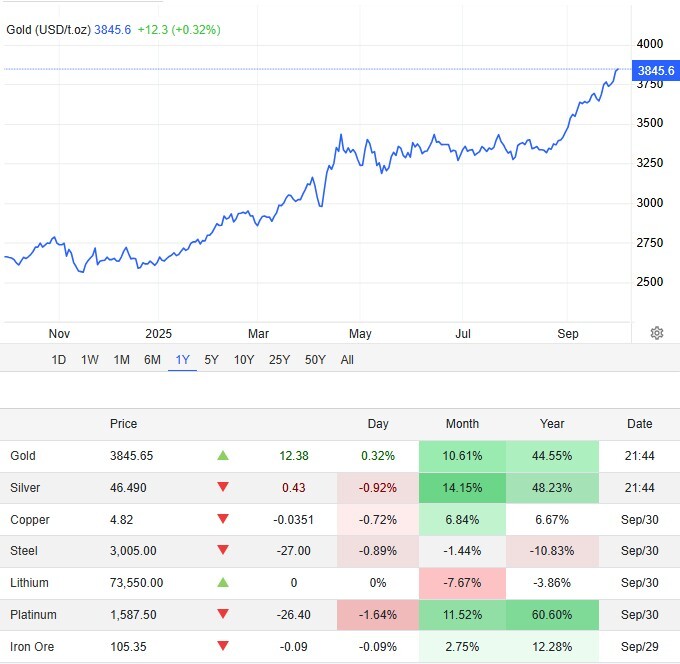
Task: Switch chart to 5Y range
Action: (x=212, y=360)
